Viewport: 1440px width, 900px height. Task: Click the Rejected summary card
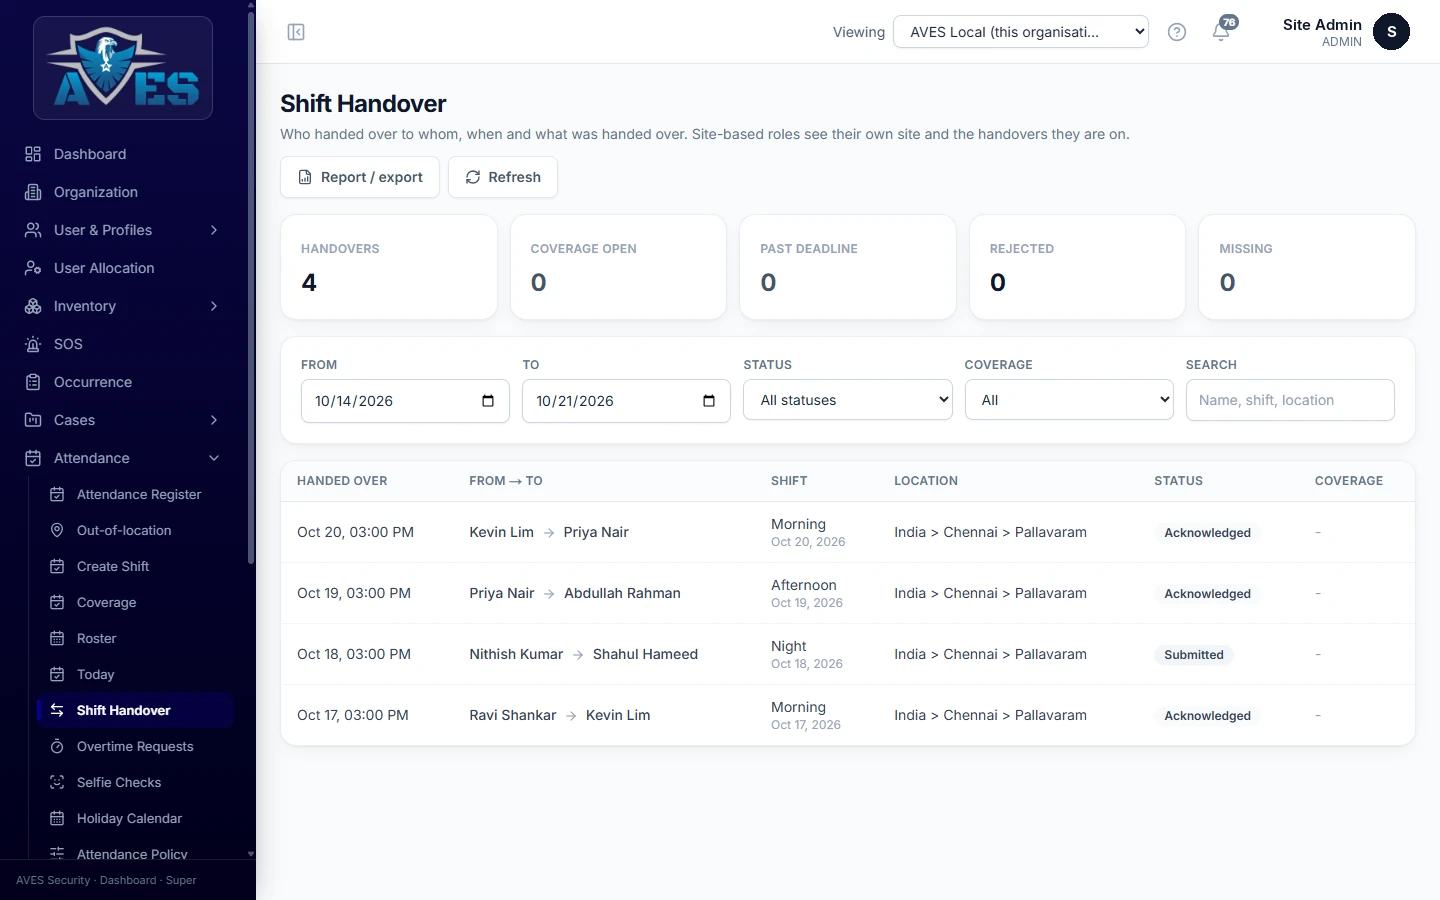click(x=1077, y=267)
